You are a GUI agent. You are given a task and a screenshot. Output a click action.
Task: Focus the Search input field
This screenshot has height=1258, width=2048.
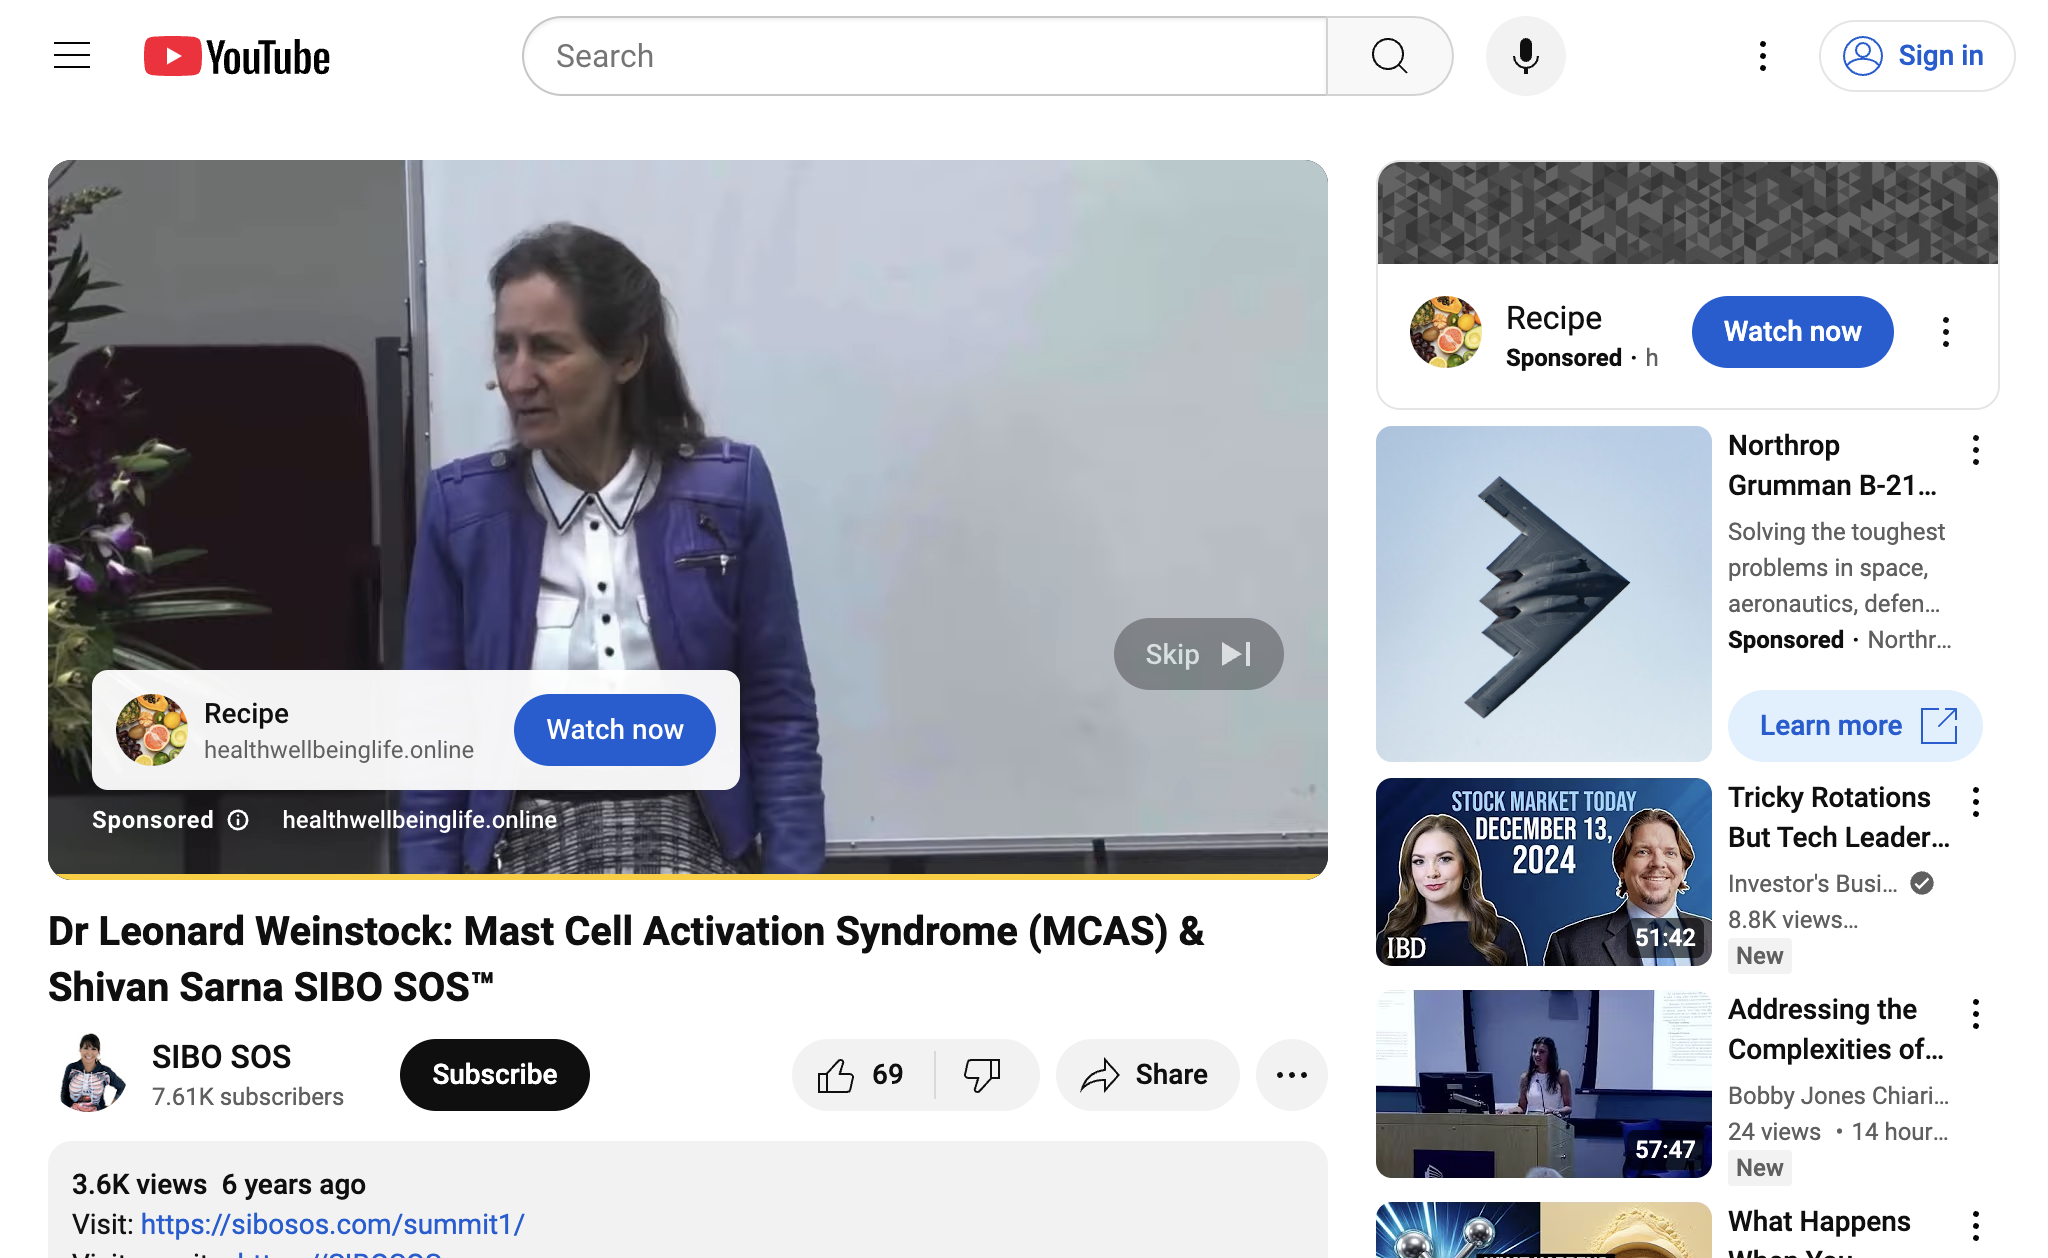(x=925, y=56)
